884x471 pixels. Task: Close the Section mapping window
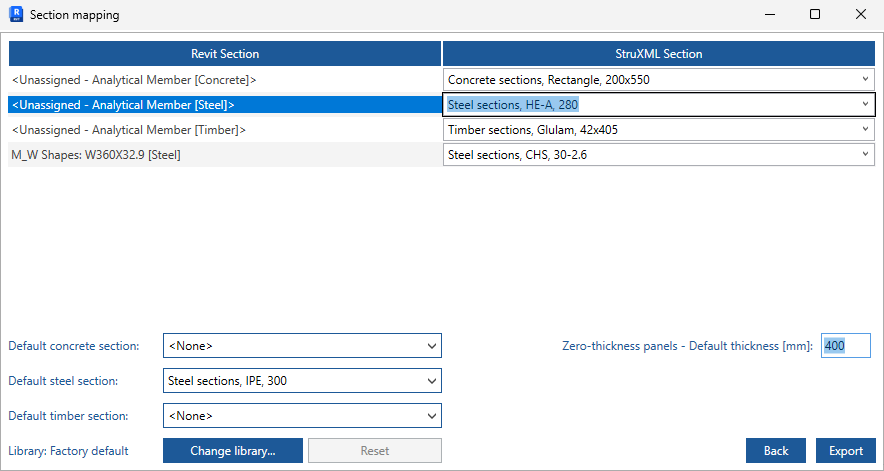click(860, 14)
